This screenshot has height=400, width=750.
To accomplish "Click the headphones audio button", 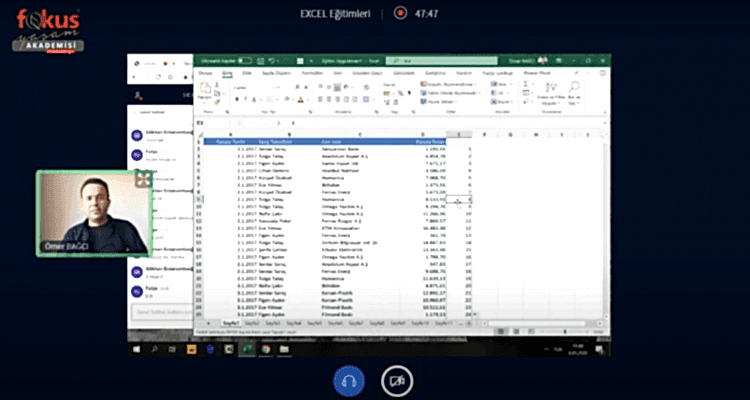I will [x=348, y=380].
